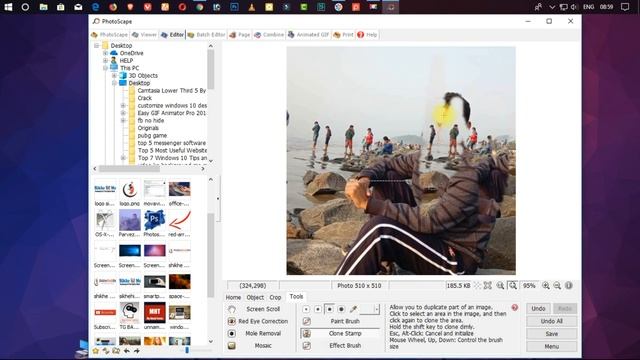Pick color with the eyedropper icon
The image size is (640, 360).
tap(353, 309)
